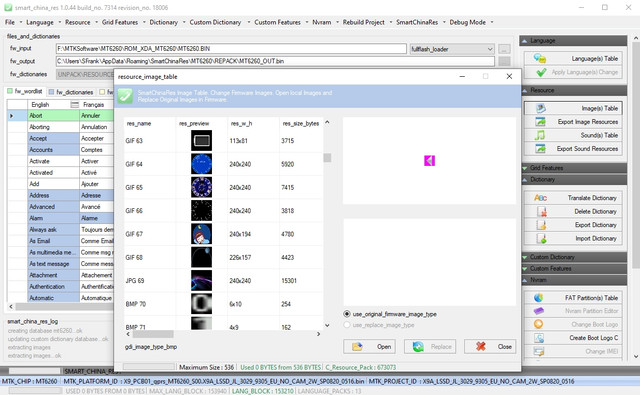Open the Language menu
The width and height of the screenshot is (640, 395).
click(x=40, y=22)
